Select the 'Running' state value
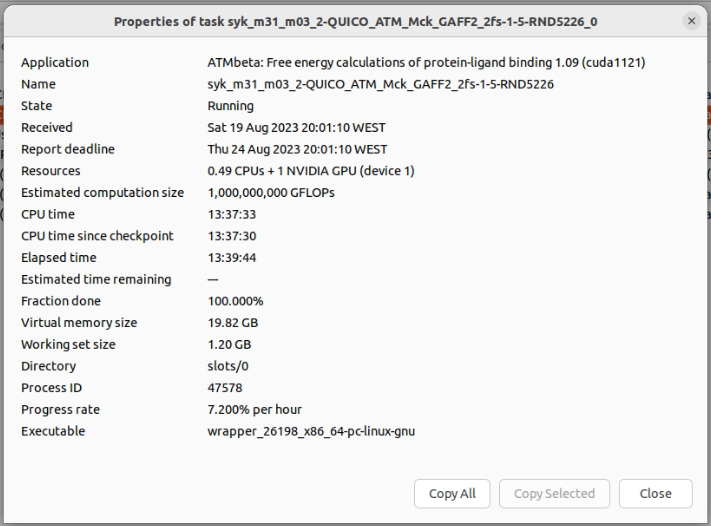Image resolution: width=711 pixels, height=526 pixels. click(230, 106)
